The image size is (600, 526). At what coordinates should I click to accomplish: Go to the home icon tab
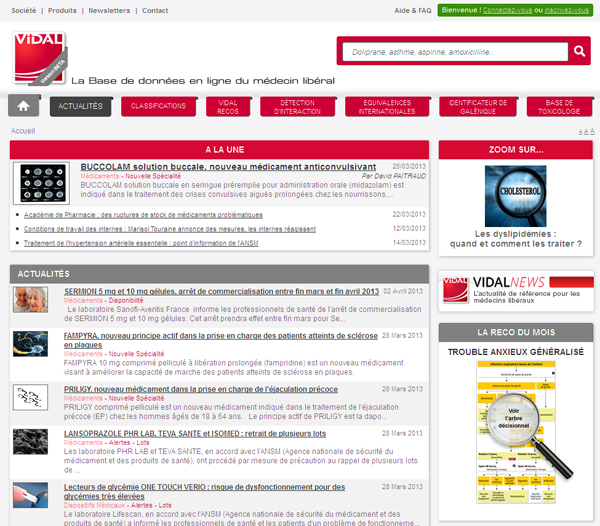coord(24,106)
